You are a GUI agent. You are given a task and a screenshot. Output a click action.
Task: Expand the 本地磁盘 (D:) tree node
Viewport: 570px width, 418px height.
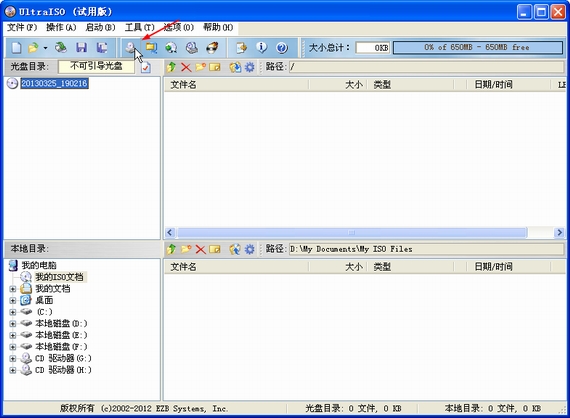pos(13,323)
